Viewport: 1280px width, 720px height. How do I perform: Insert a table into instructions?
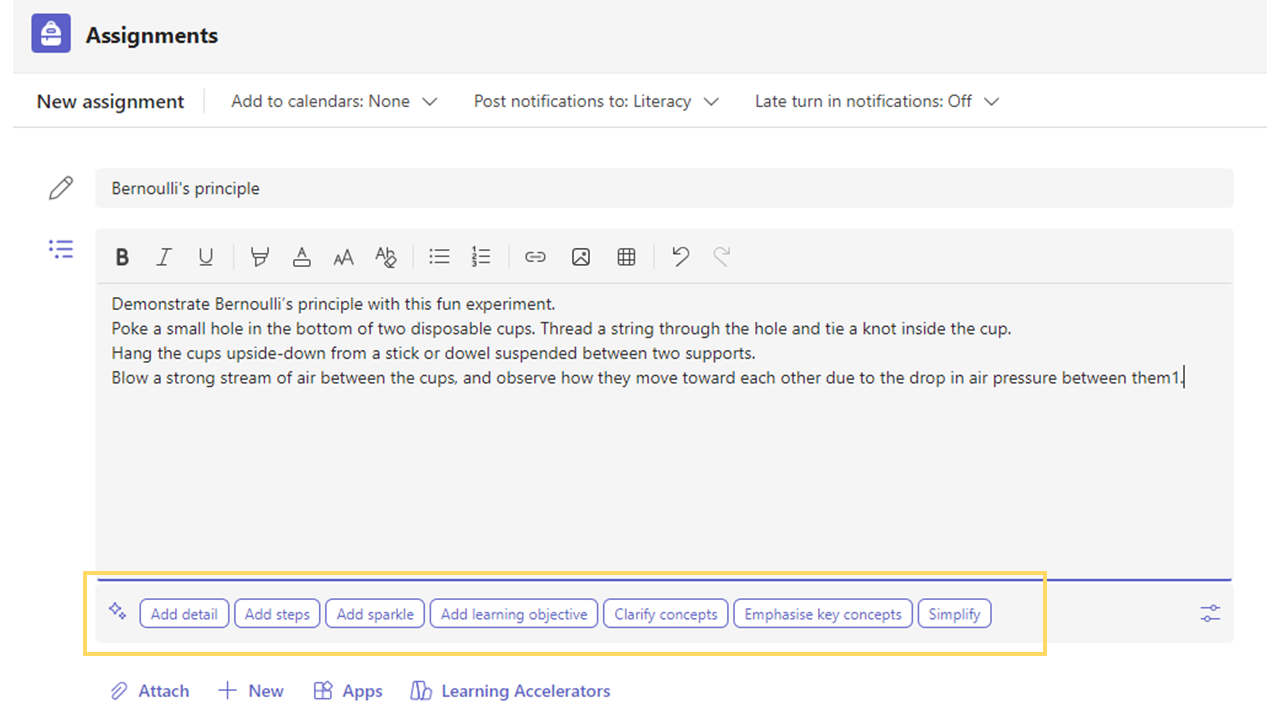click(x=627, y=257)
